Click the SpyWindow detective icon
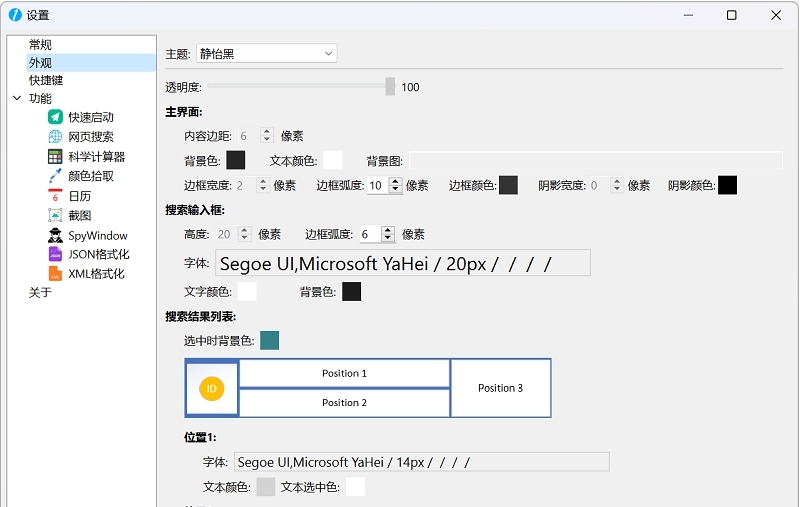This screenshot has width=803, height=507. [55, 235]
